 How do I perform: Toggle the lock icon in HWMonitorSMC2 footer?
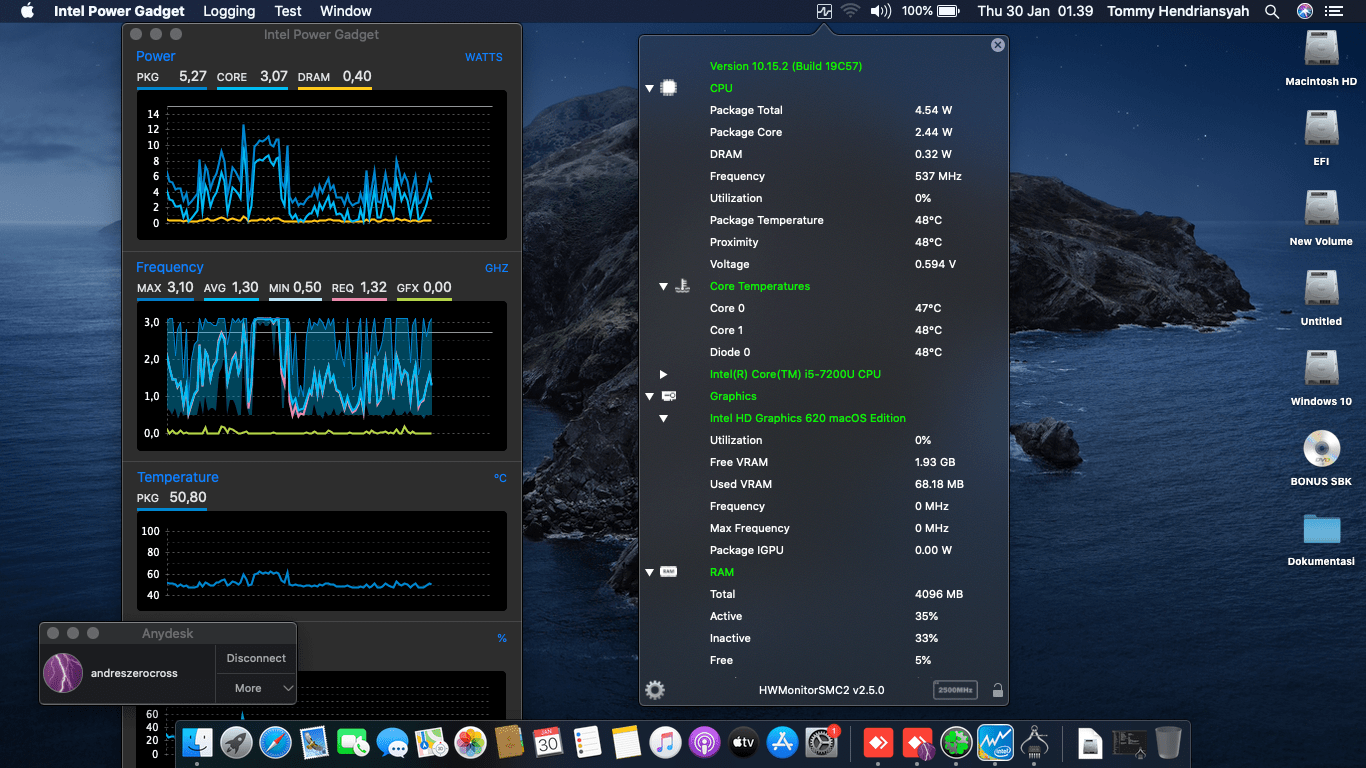coord(997,690)
